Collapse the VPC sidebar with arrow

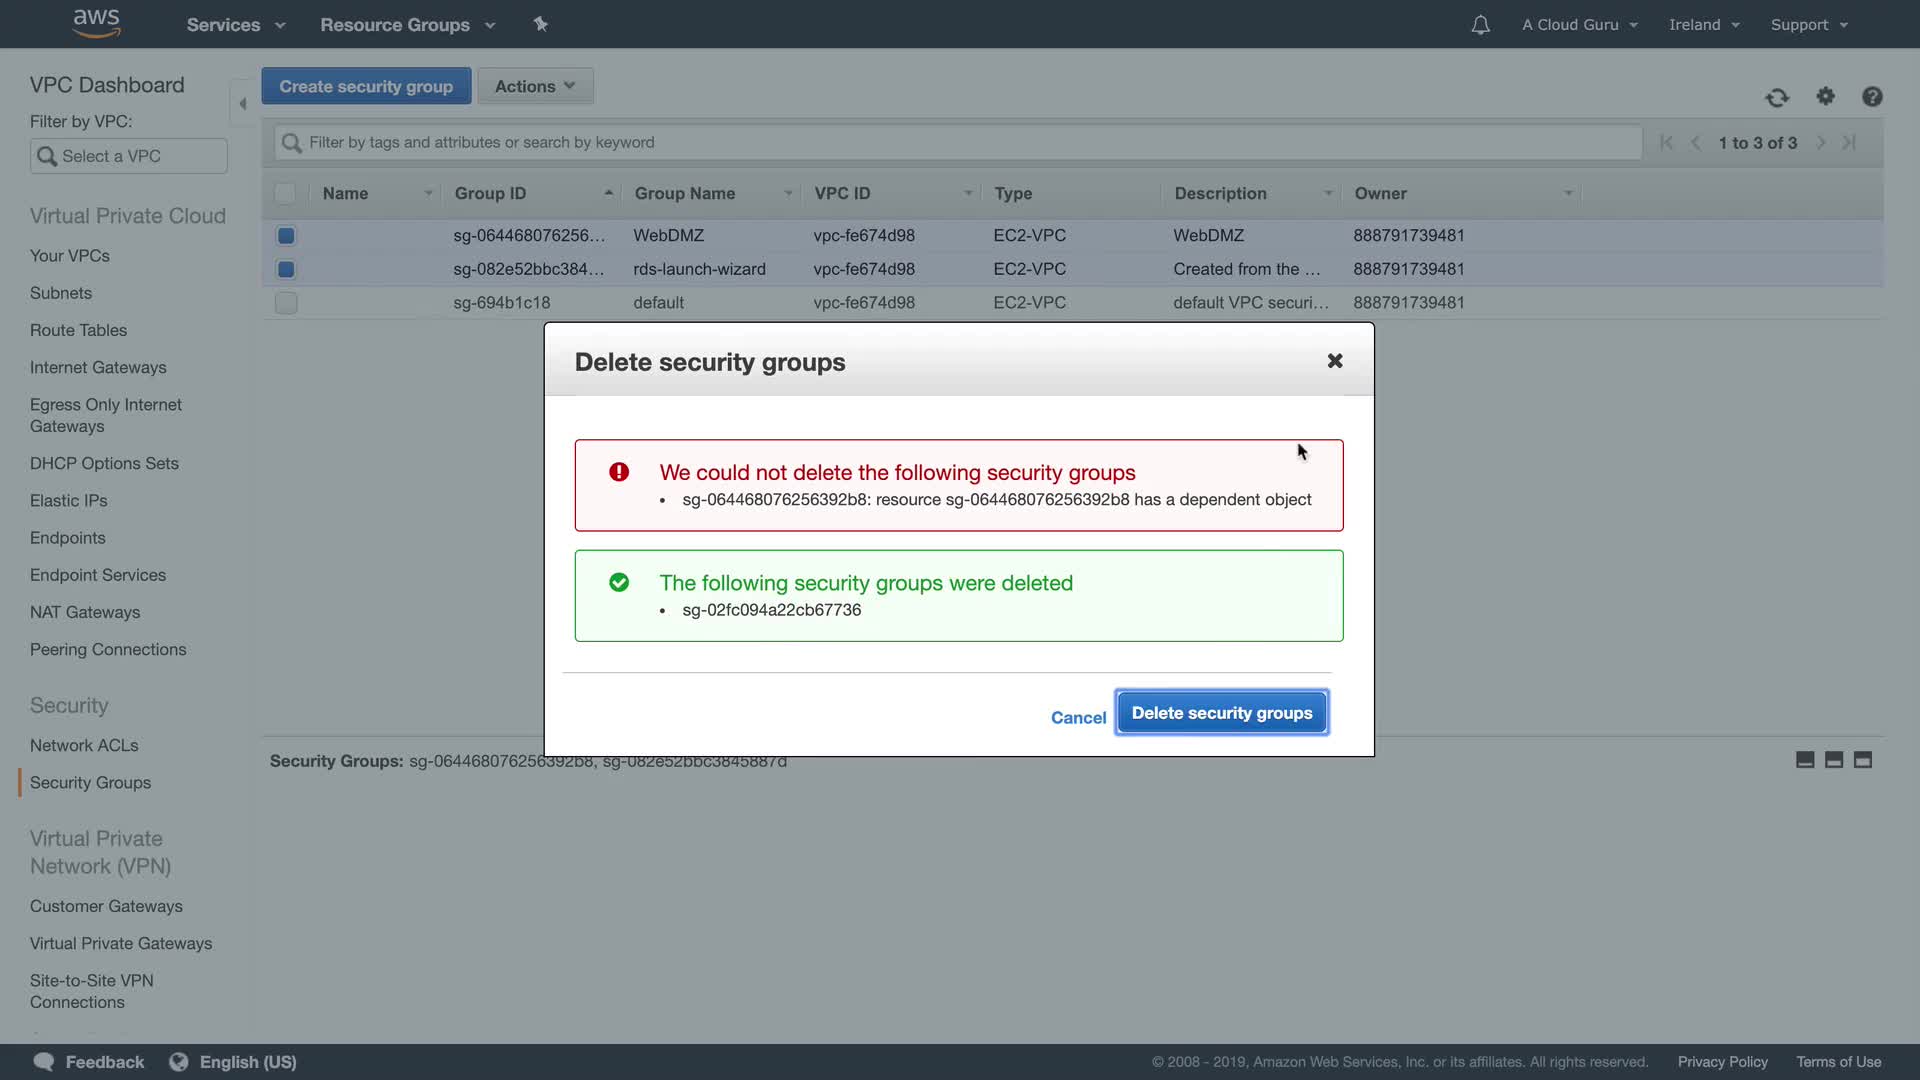coord(242,103)
